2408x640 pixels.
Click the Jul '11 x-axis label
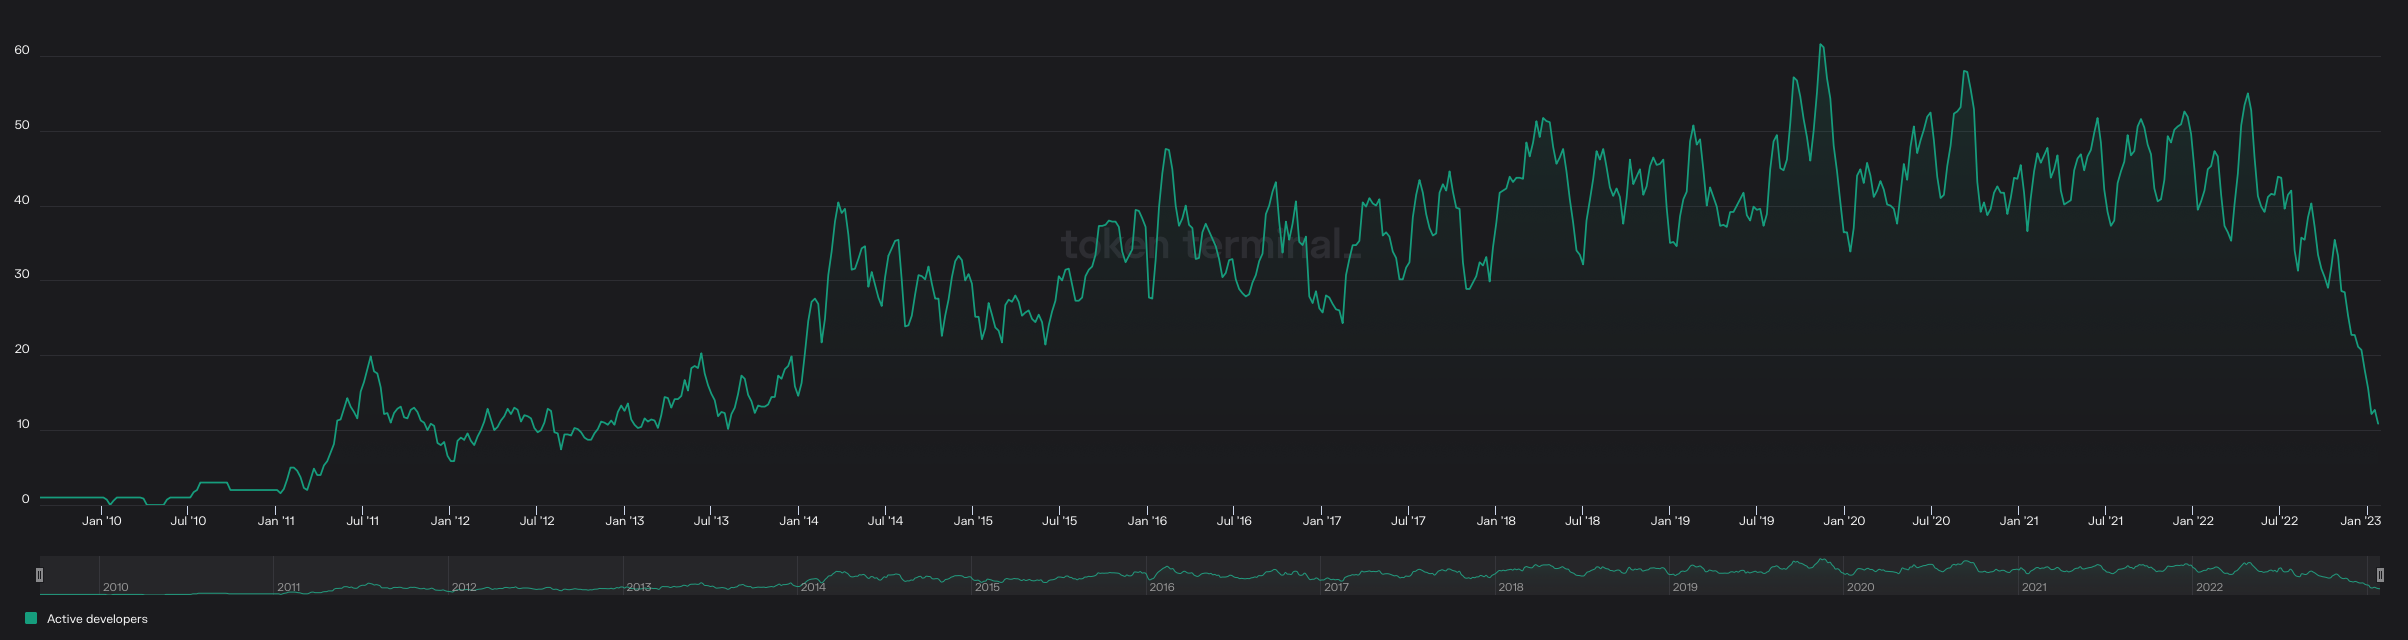pyautogui.click(x=362, y=521)
